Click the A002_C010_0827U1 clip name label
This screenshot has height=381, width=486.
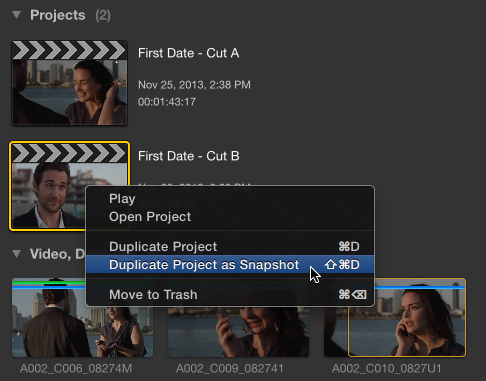[x=387, y=369]
